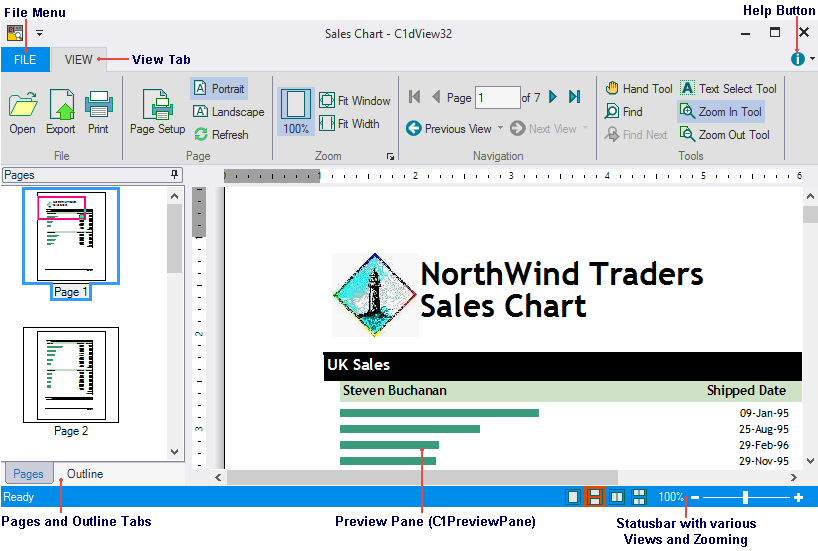Viewport: 818px width, 551px height.
Task: Jump to the last page
Action: (574, 97)
